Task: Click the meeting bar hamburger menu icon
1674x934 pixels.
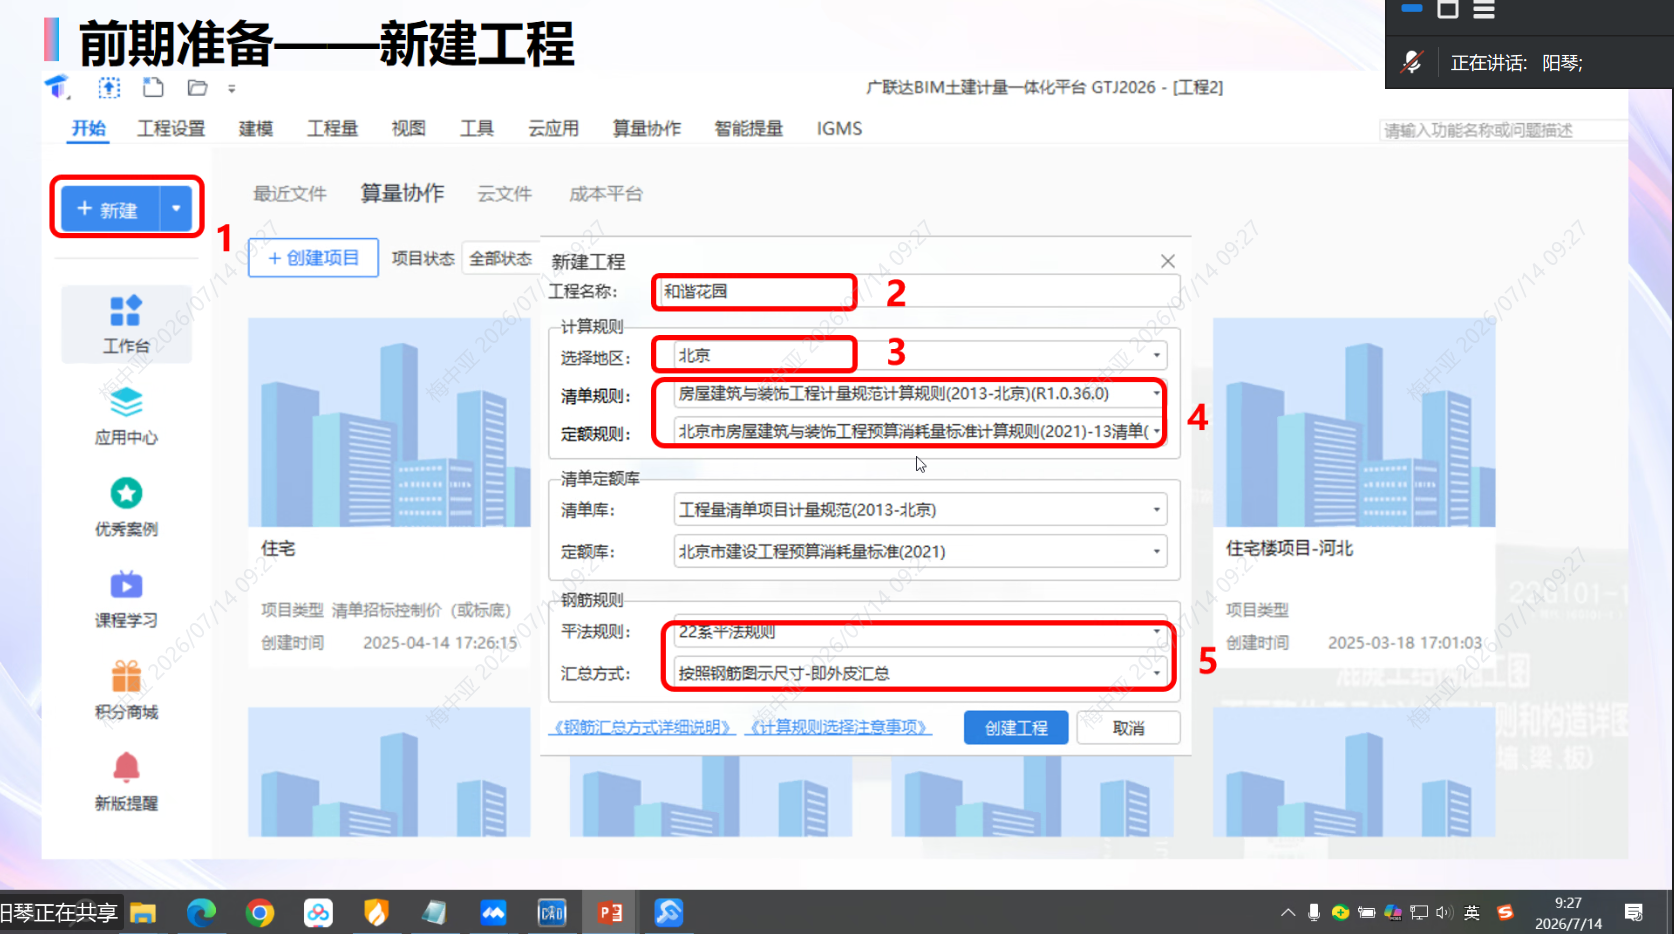Action: 1484,10
